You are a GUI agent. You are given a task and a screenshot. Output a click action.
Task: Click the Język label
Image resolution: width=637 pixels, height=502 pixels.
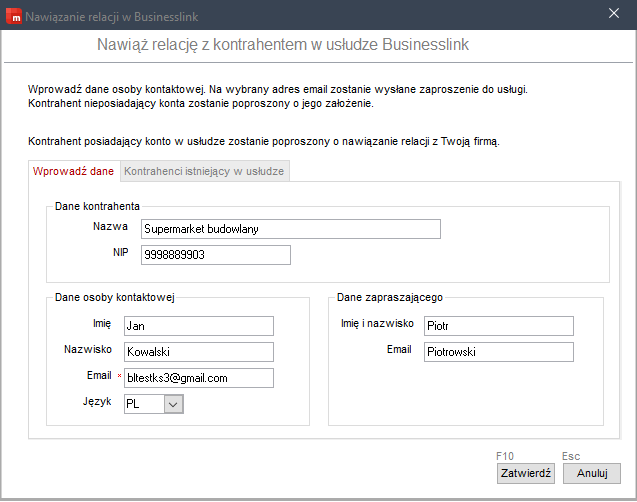click(x=97, y=402)
